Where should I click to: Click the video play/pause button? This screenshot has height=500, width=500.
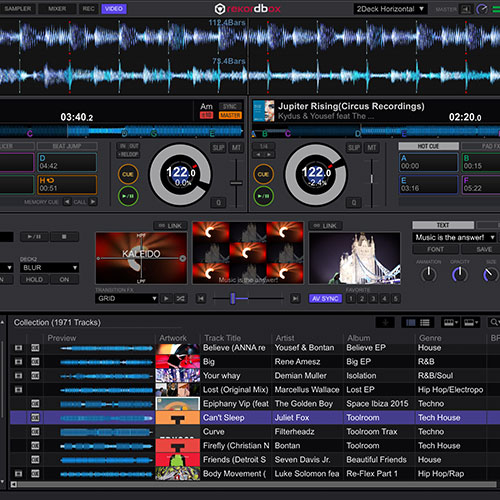(34, 237)
